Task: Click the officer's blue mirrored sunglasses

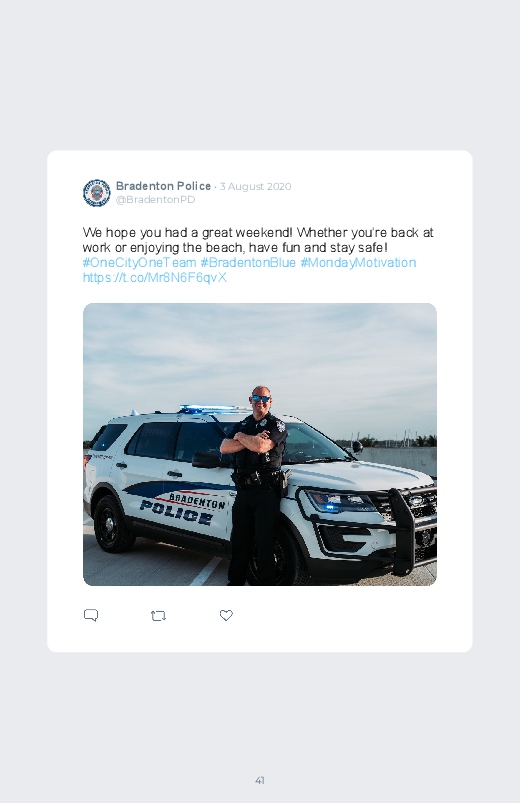Action: click(x=261, y=398)
